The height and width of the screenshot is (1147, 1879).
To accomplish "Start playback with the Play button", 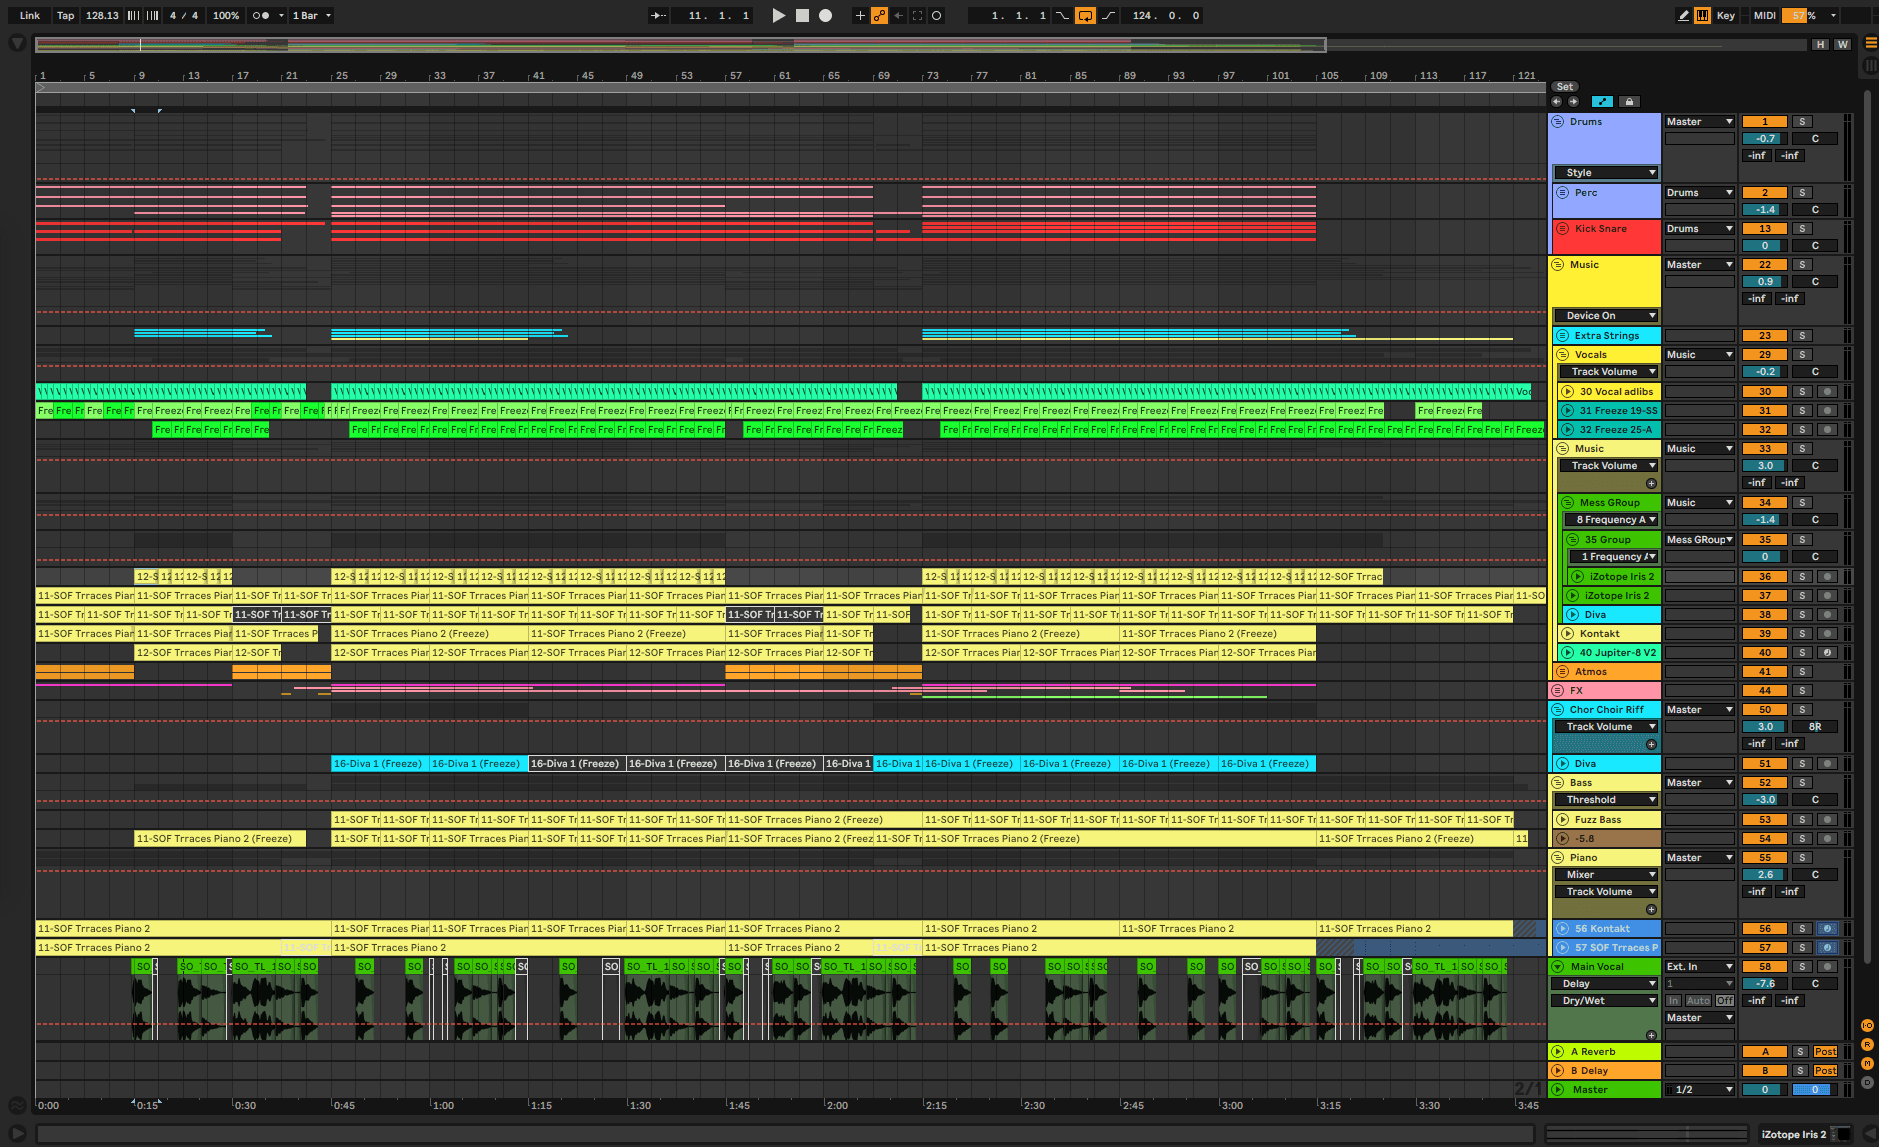I will (x=779, y=15).
